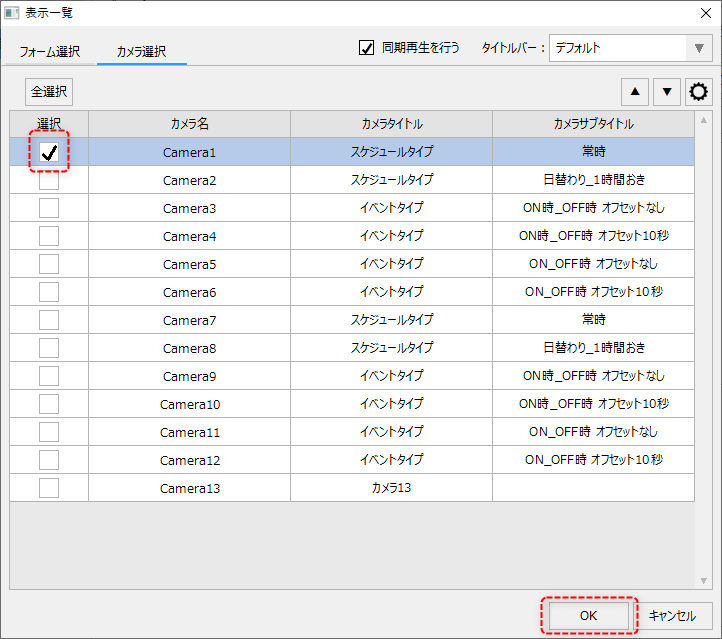The width and height of the screenshot is (722, 639).
Task: Click the dropdown arrow beside デフォルト
Action: pos(699,48)
